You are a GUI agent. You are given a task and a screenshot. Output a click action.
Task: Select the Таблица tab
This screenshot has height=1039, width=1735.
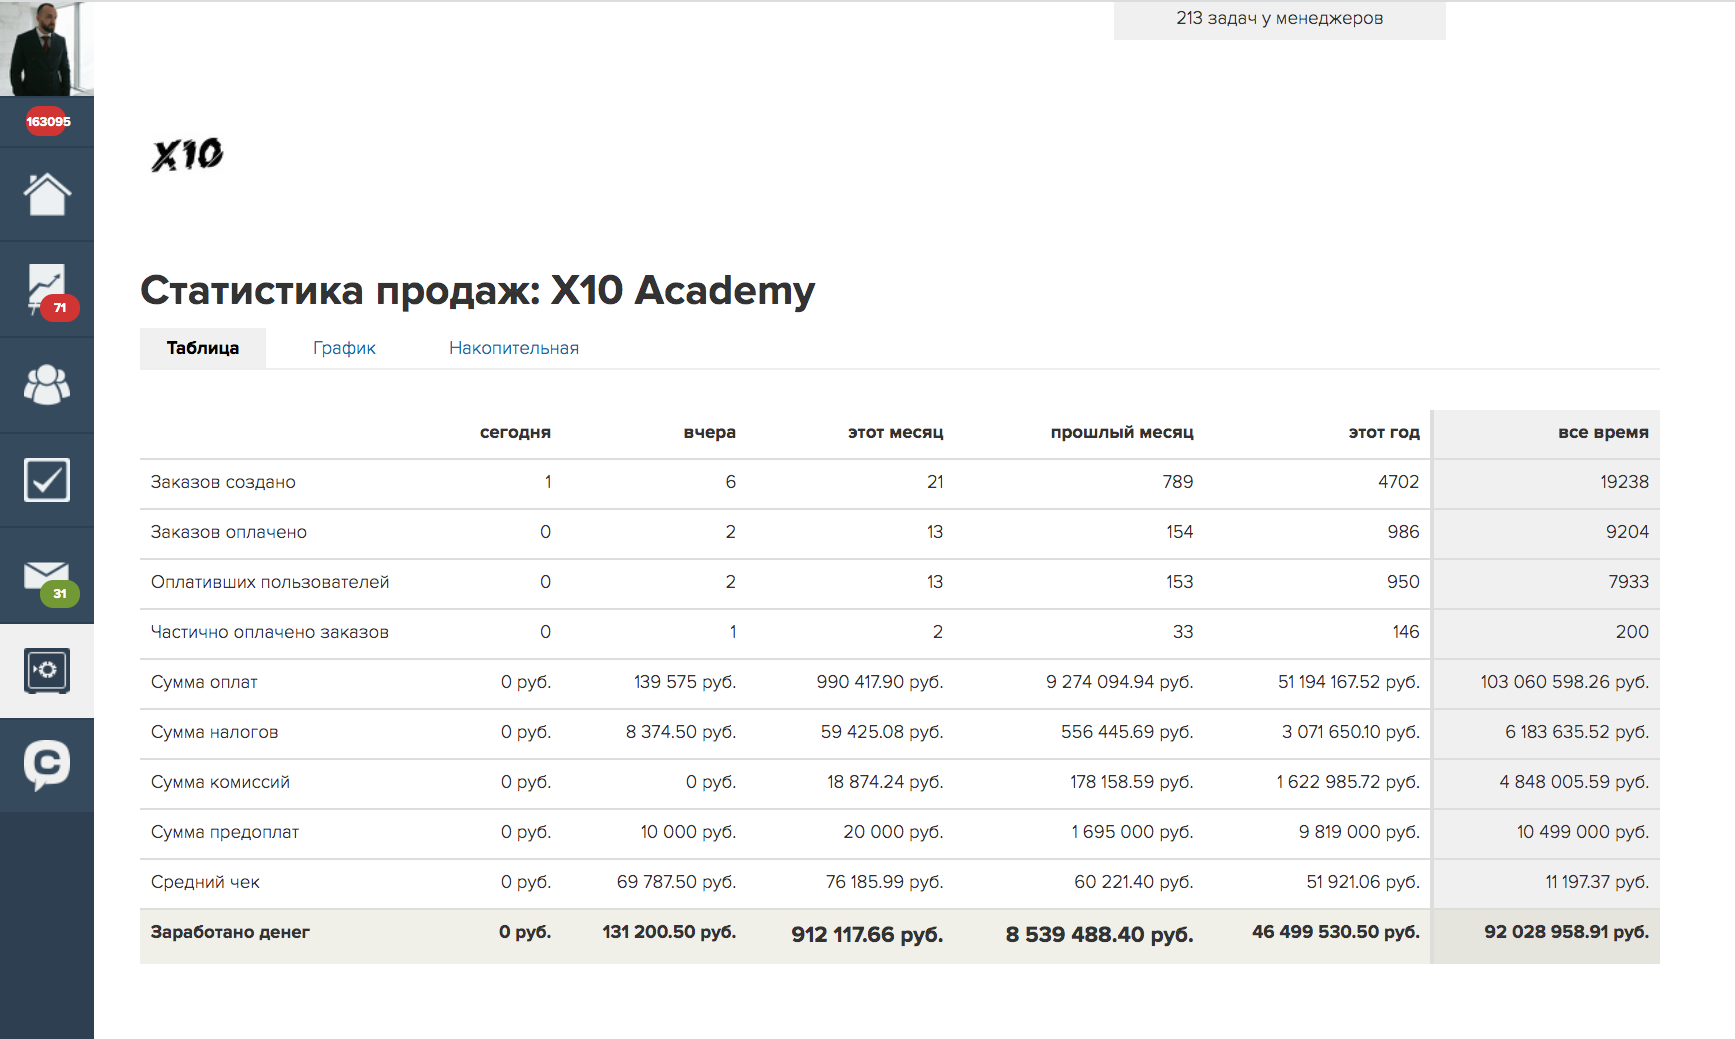[203, 348]
